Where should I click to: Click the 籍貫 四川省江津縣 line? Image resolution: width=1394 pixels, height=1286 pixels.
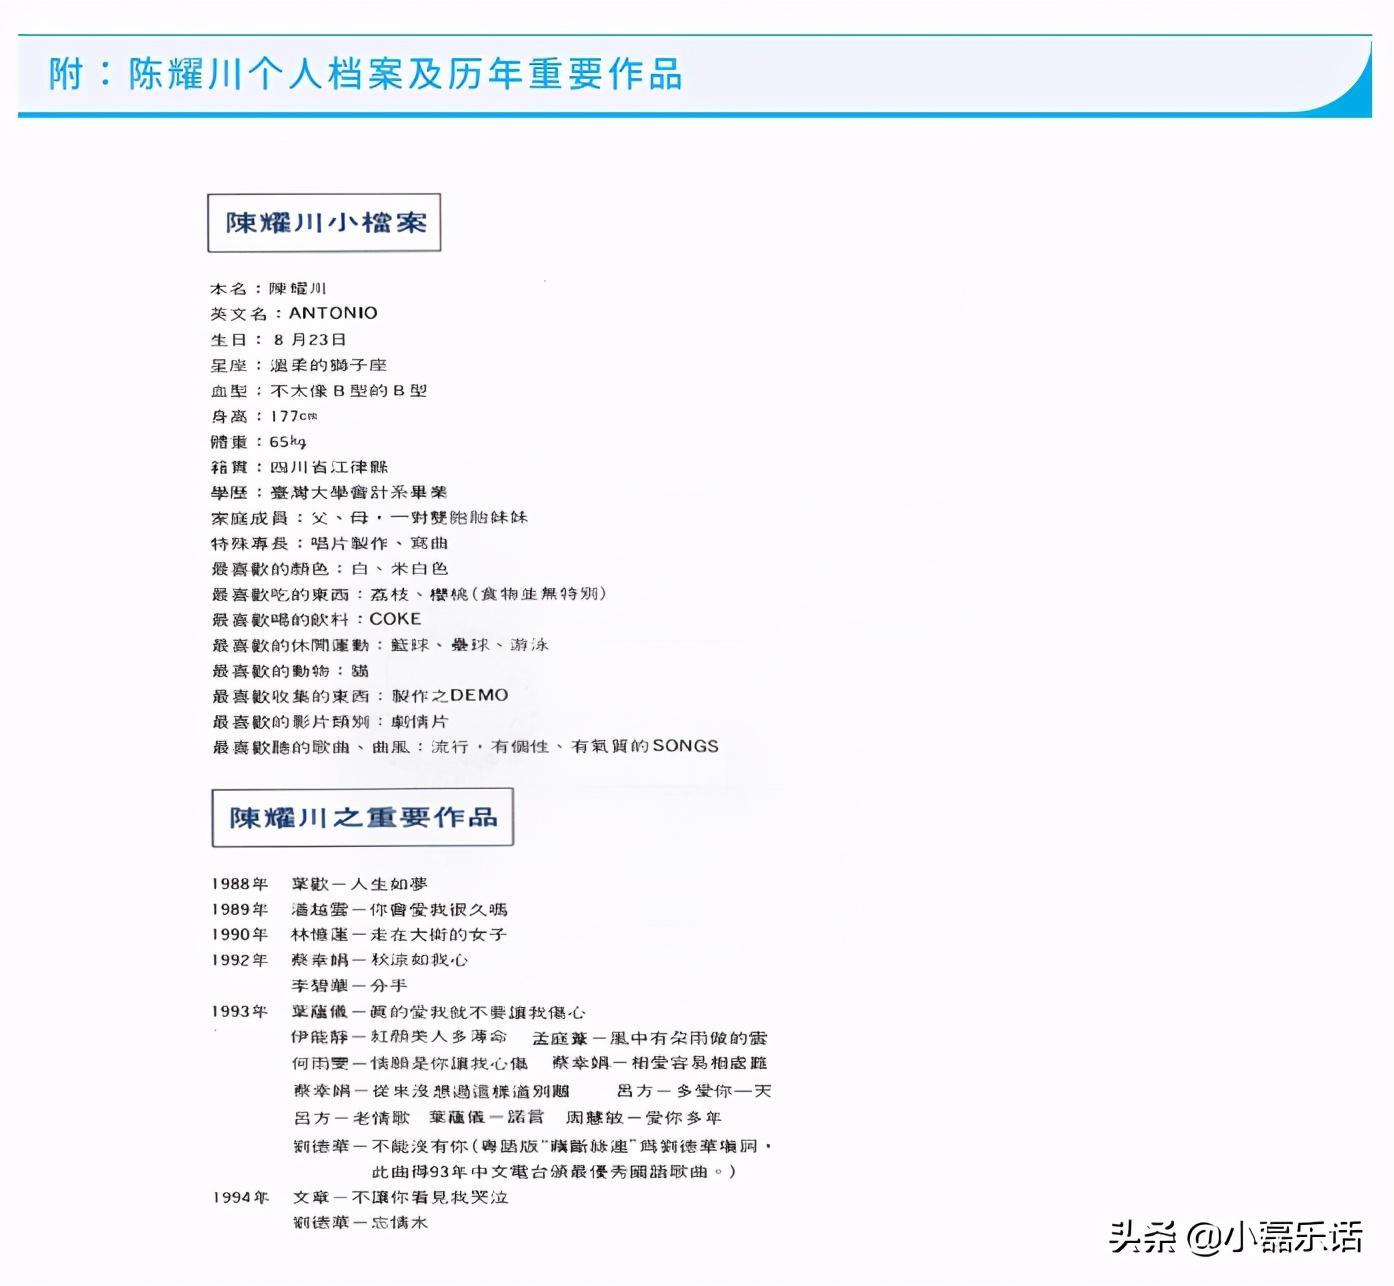(299, 467)
